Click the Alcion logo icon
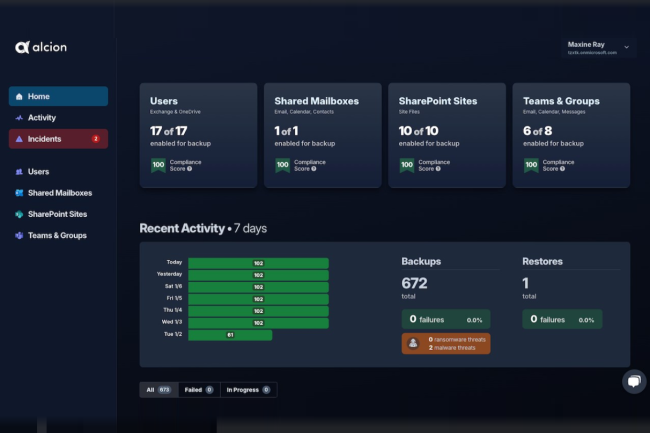 [x=21, y=47]
